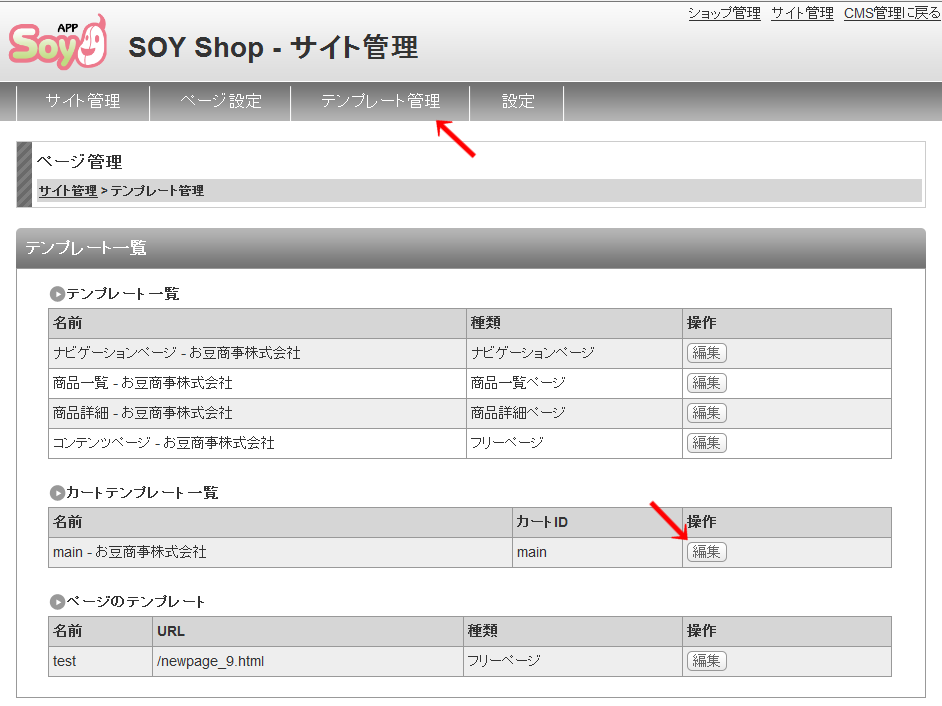The height and width of the screenshot is (706, 942).
Task: Click 名前 header in template list table
Action: tap(257, 323)
